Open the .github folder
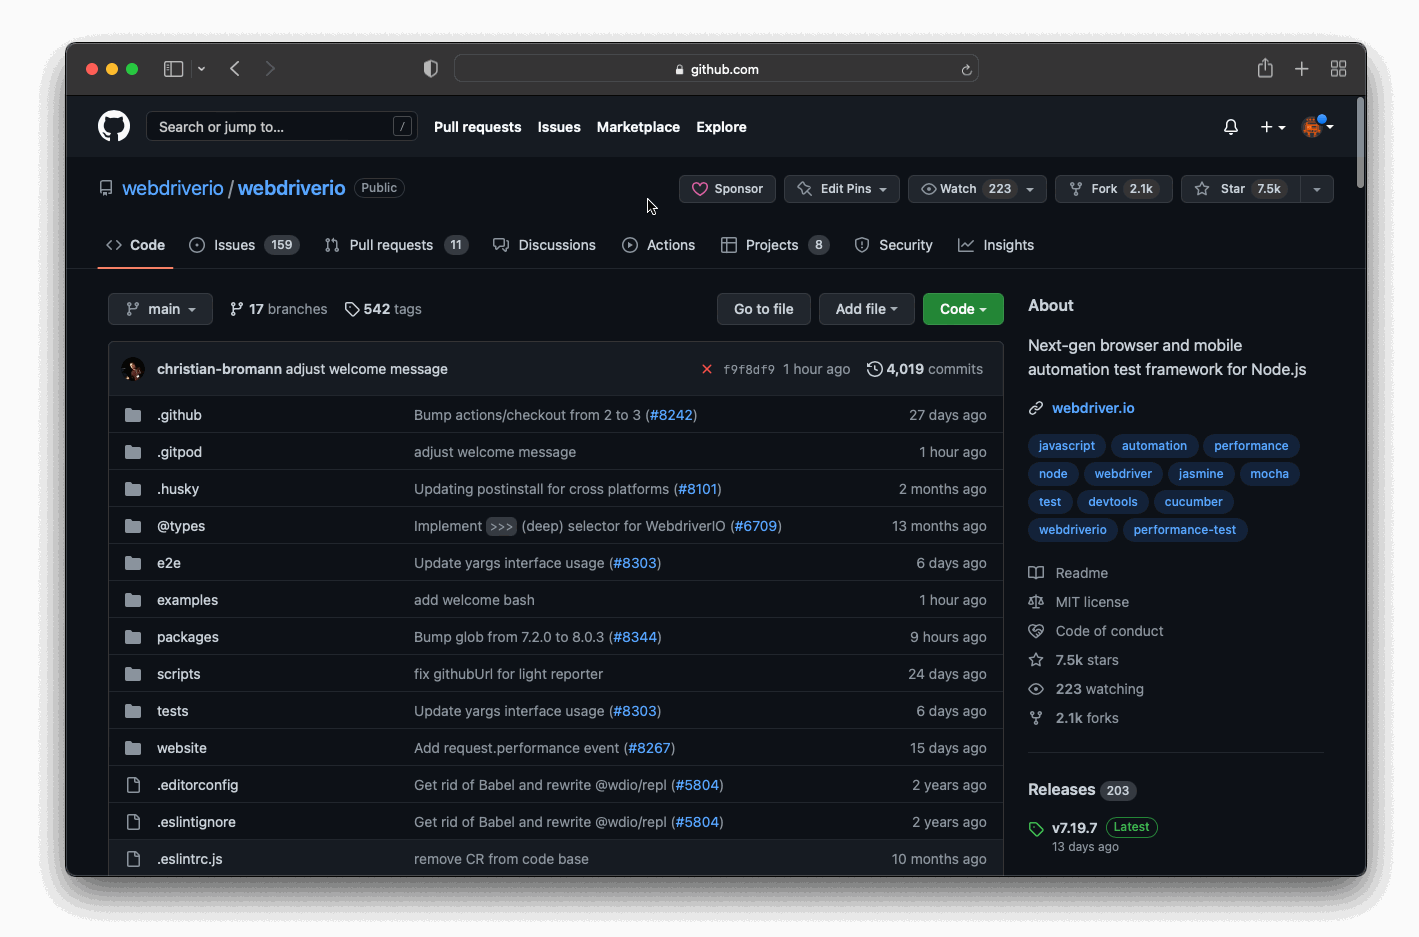Viewport: 1419px width, 937px height. coord(179,415)
